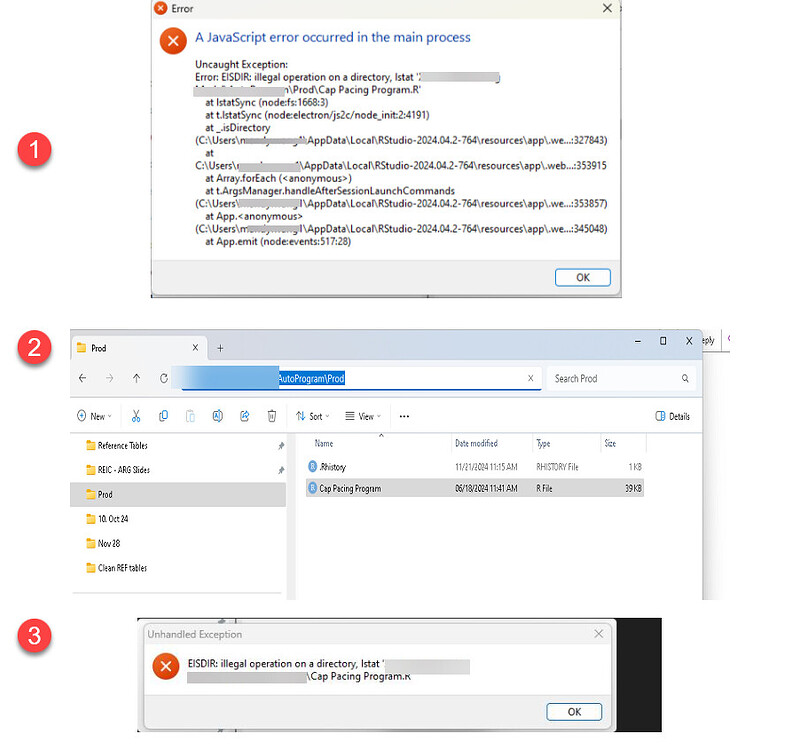Unpin the Reference Tables folder

click(x=280, y=444)
